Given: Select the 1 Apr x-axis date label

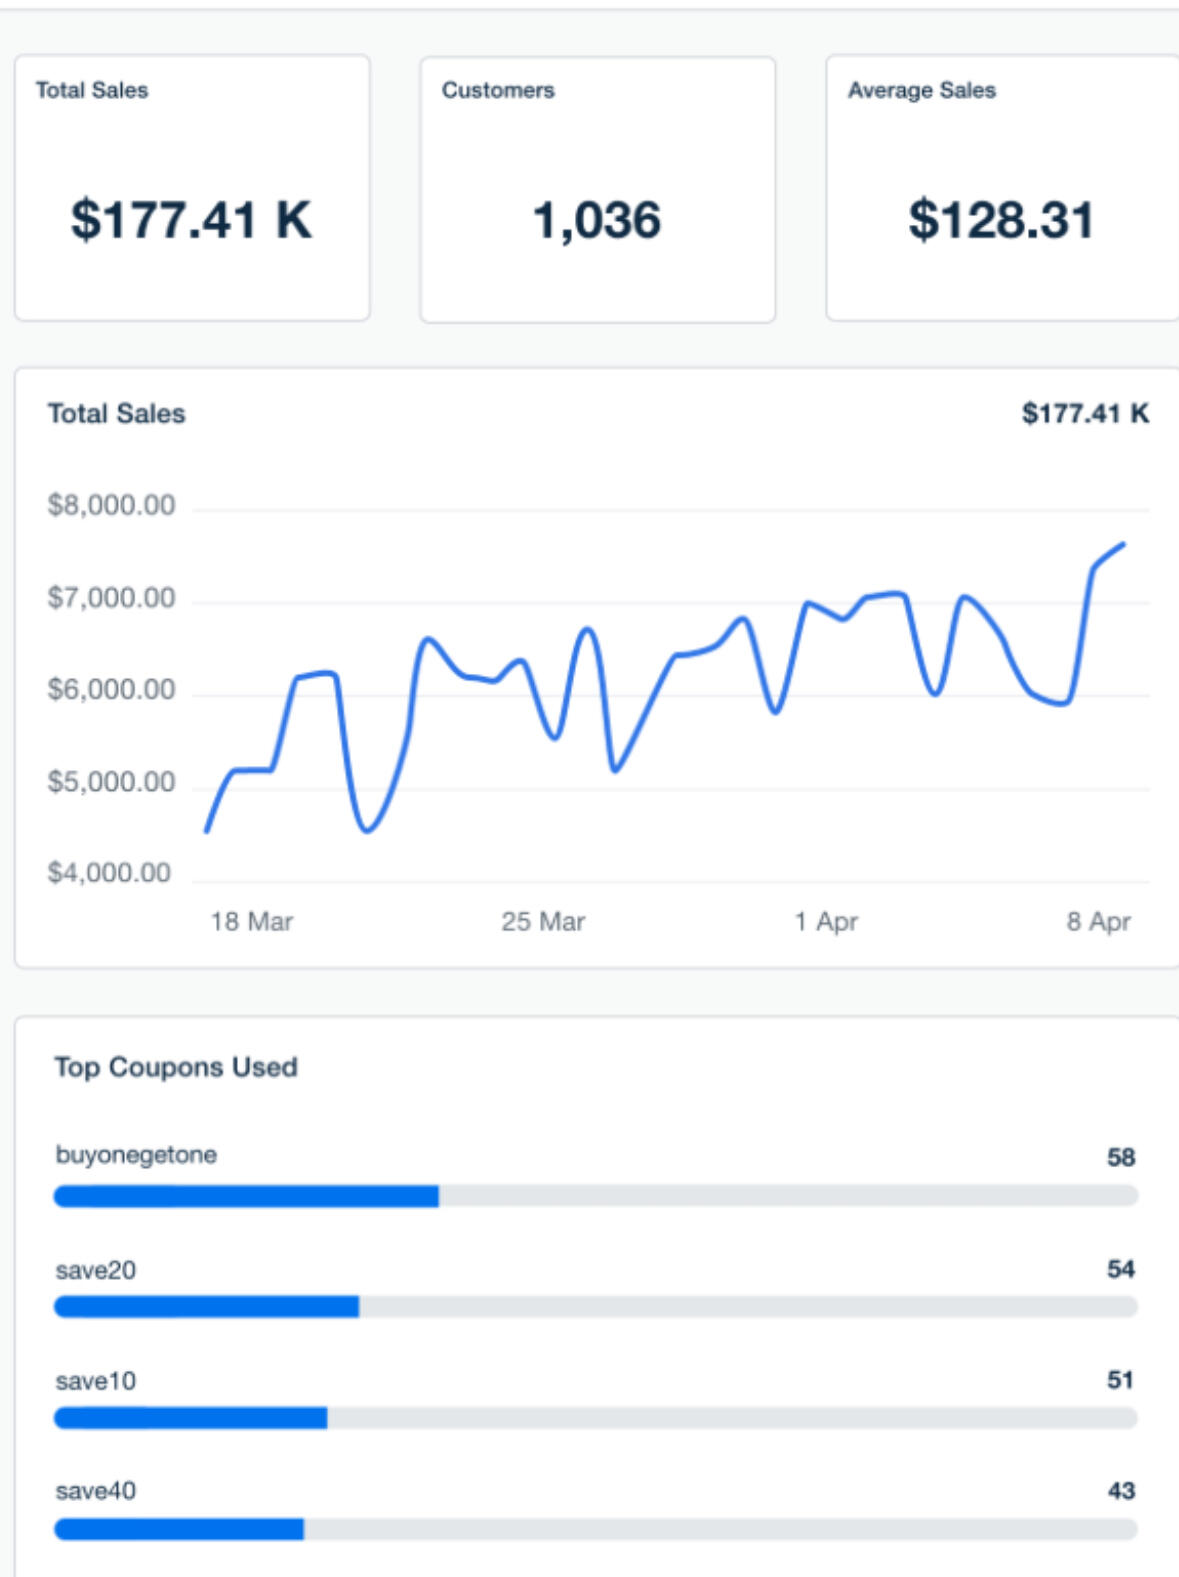Looking at the screenshot, I should coord(826,921).
